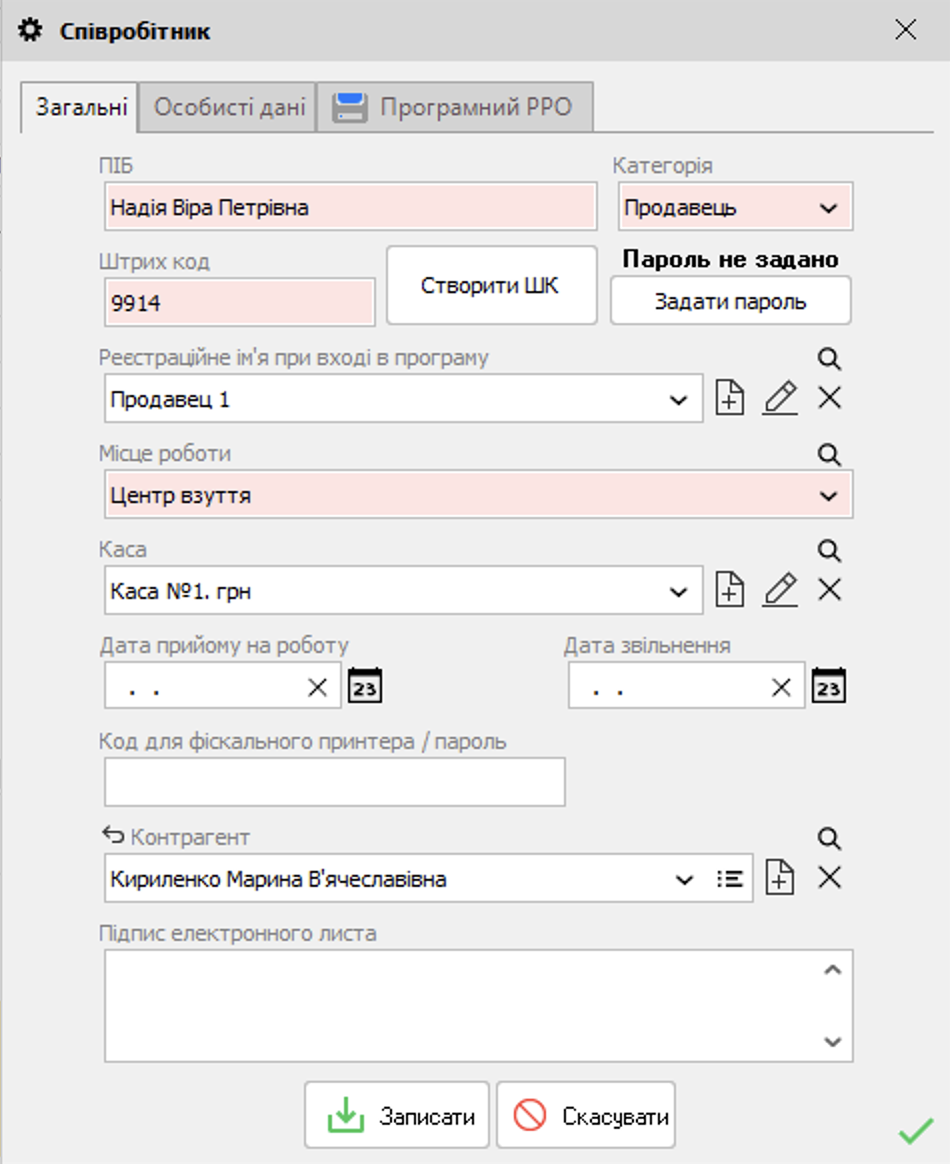Save the employee with Записати
Screen dimensions: 950x1164
coord(397,1115)
